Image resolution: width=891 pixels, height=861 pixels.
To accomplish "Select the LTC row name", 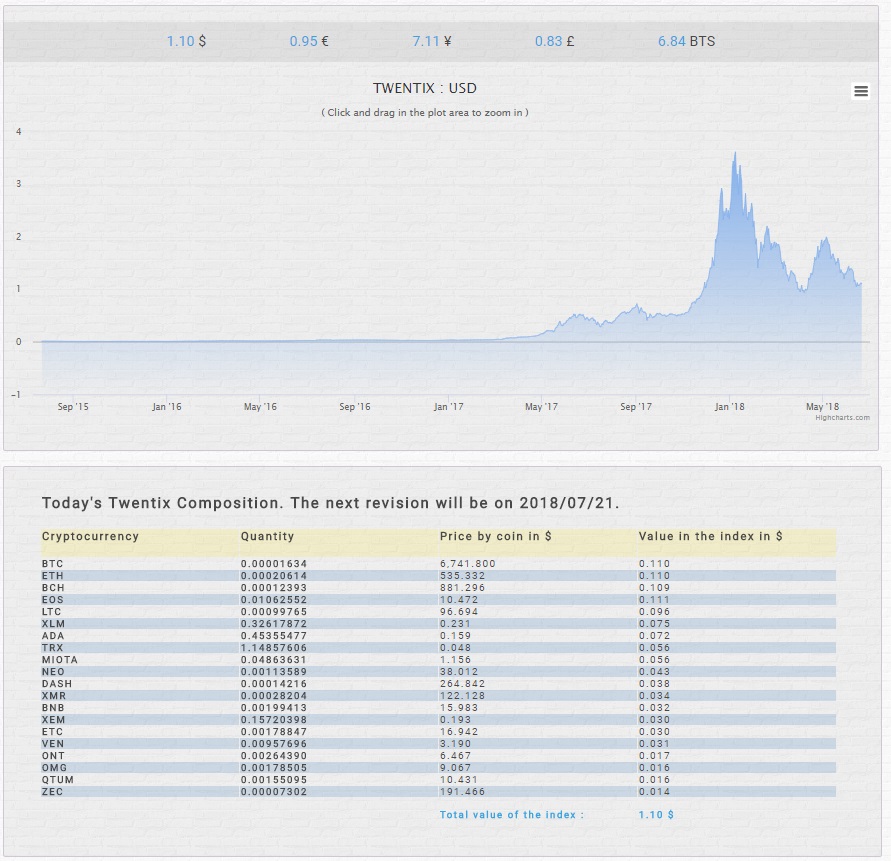I will coord(51,612).
